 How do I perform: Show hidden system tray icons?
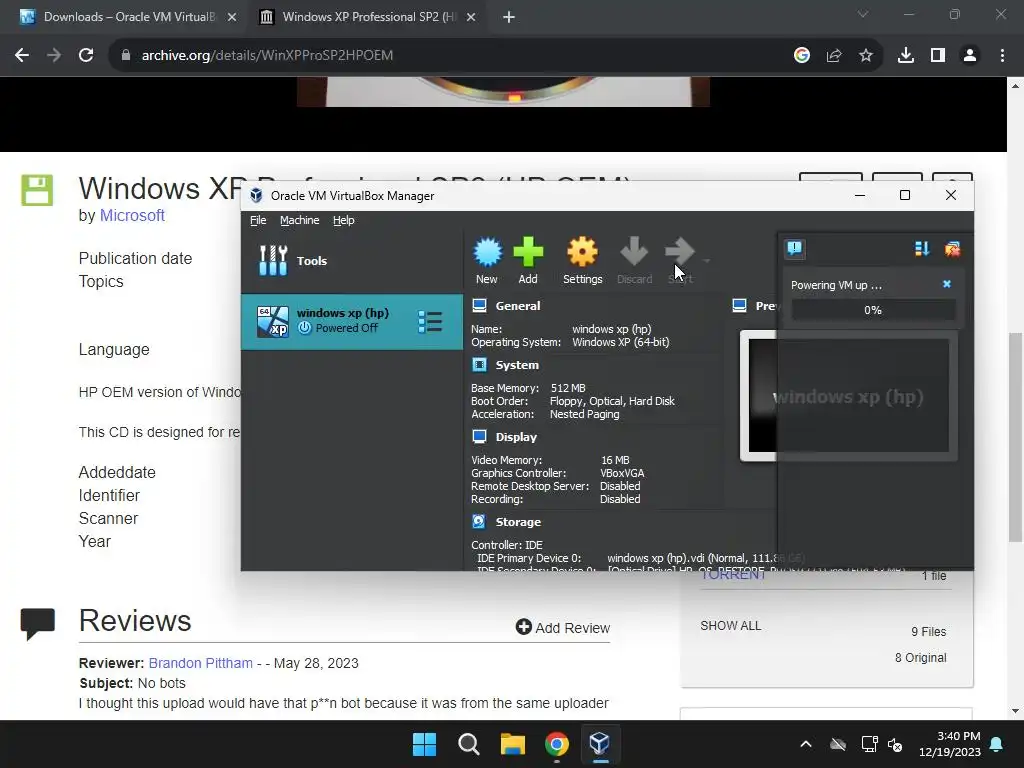coord(806,744)
